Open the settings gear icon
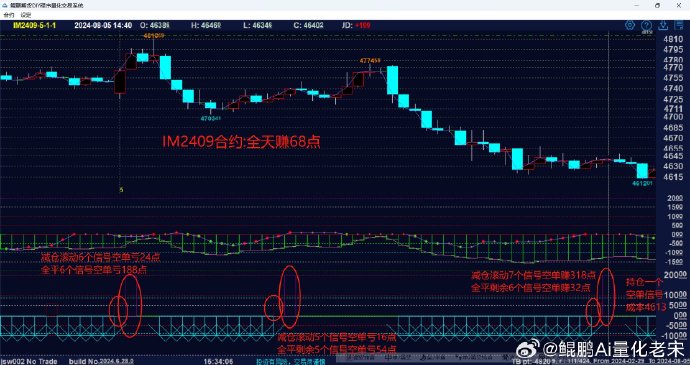Viewport: 690px width, 365px height. pyautogui.click(x=630, y=25)
